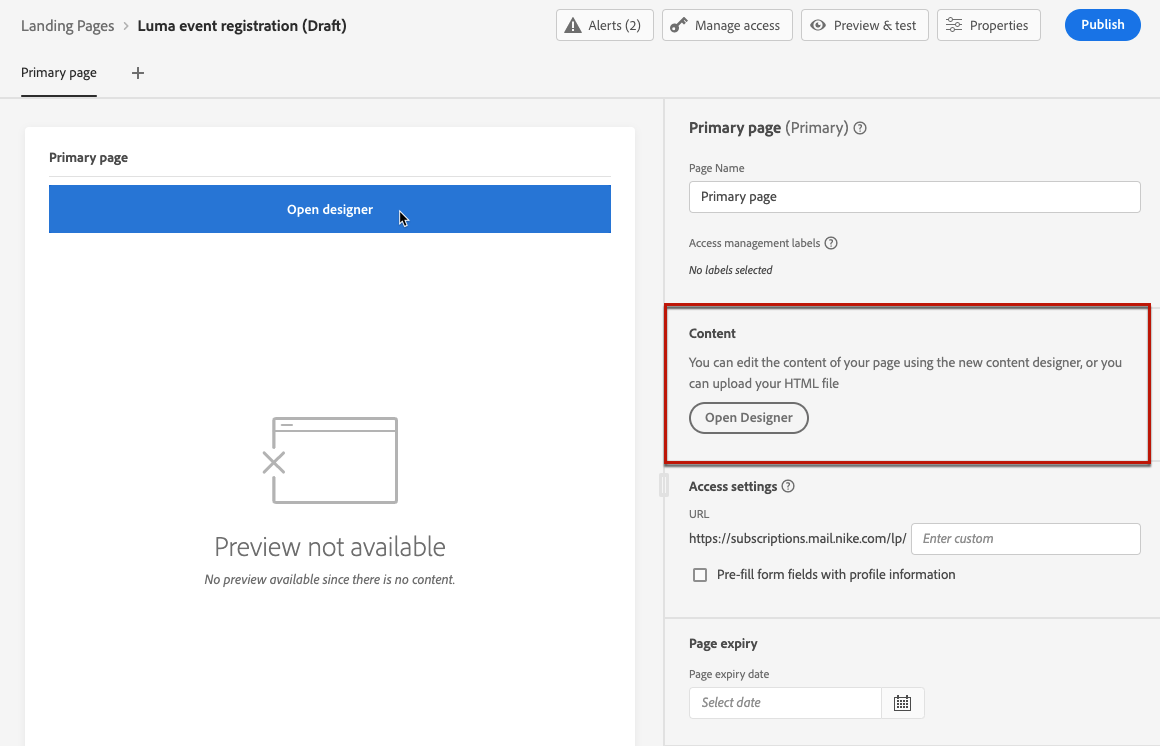Show help for Access management labels
Viewport: 1160px width, 746px height.
click(x=831, y=243)
